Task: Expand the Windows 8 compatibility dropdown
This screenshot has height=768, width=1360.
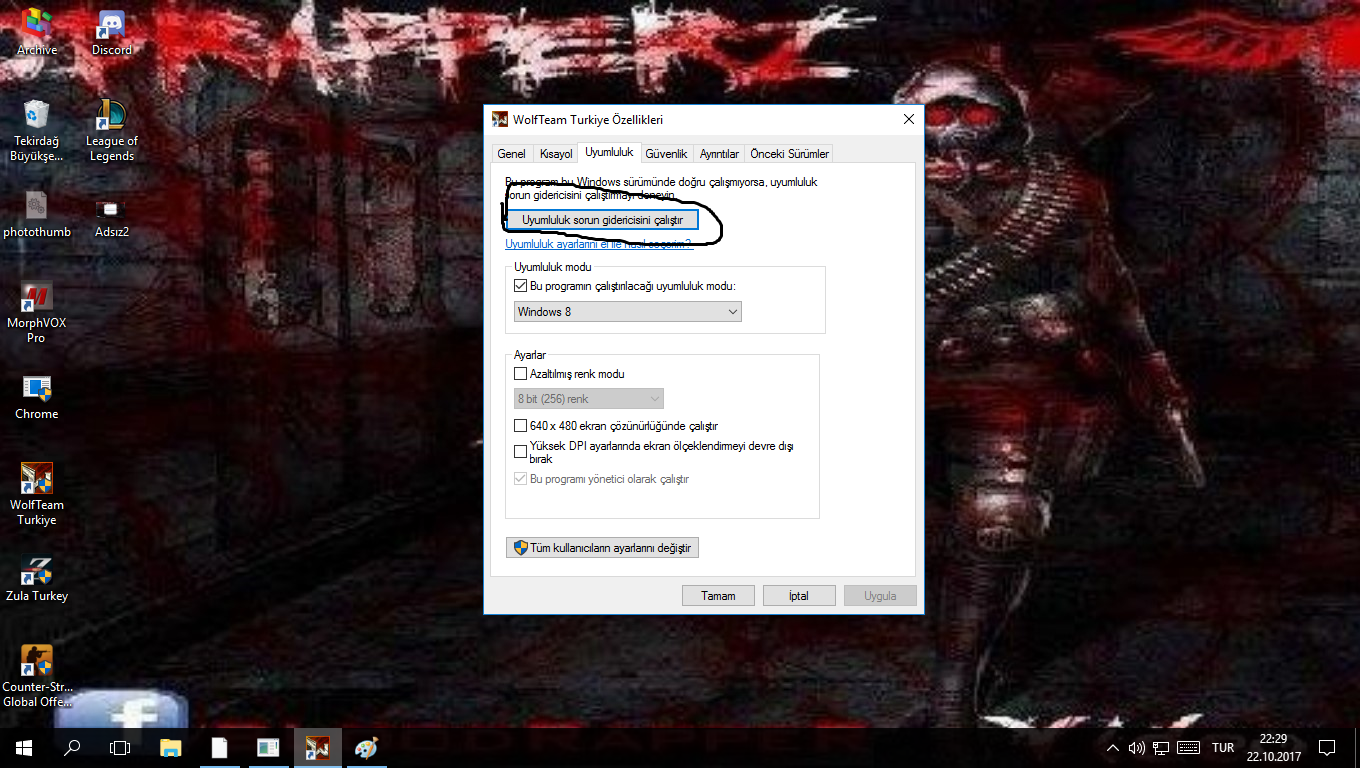Action: coord(628,312)
